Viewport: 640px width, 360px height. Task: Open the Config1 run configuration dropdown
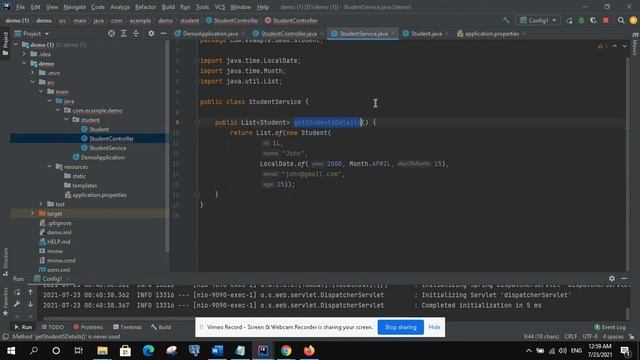[538, 20]
